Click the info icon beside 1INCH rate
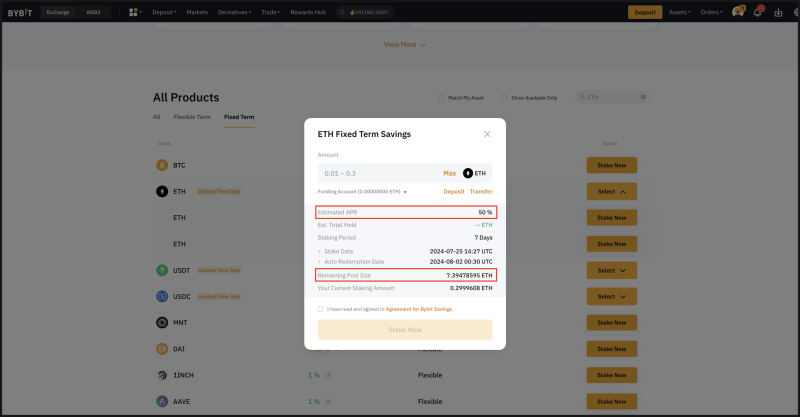800x417 pixels. (x=328, y=375)
